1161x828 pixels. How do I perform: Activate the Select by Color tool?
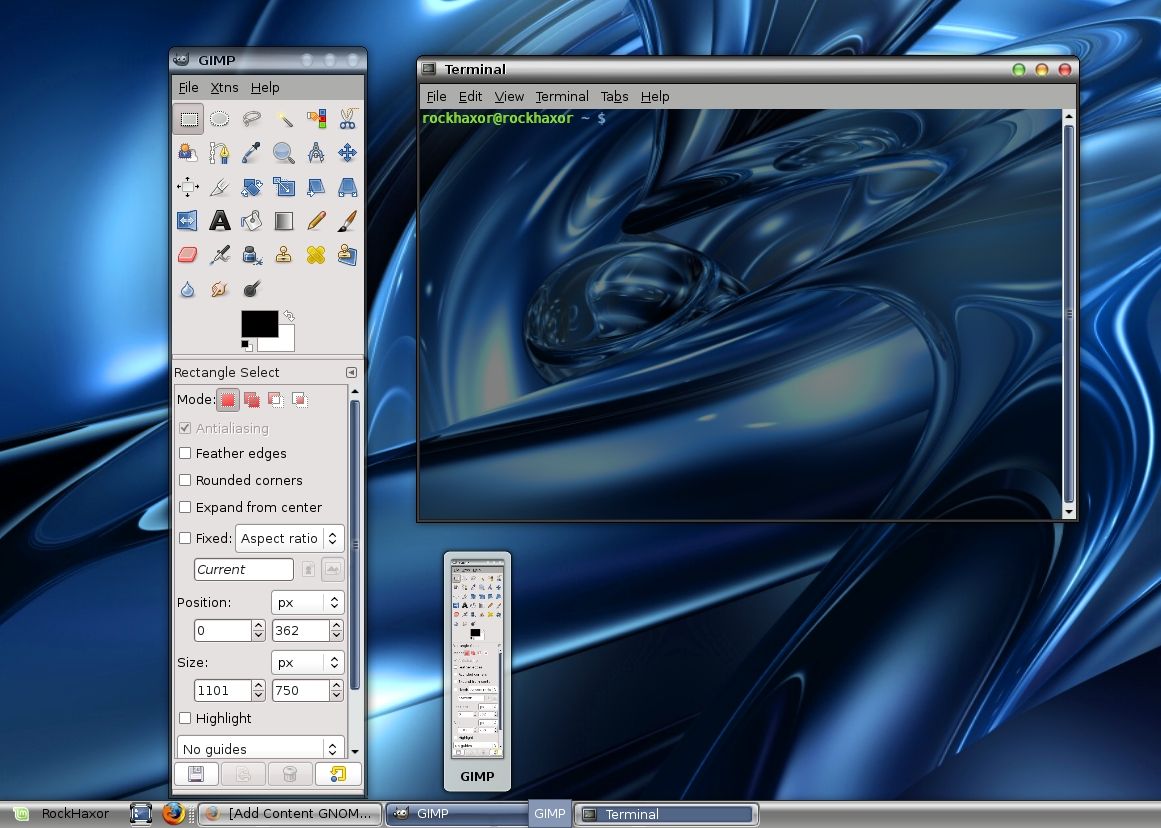coord(316,118)
